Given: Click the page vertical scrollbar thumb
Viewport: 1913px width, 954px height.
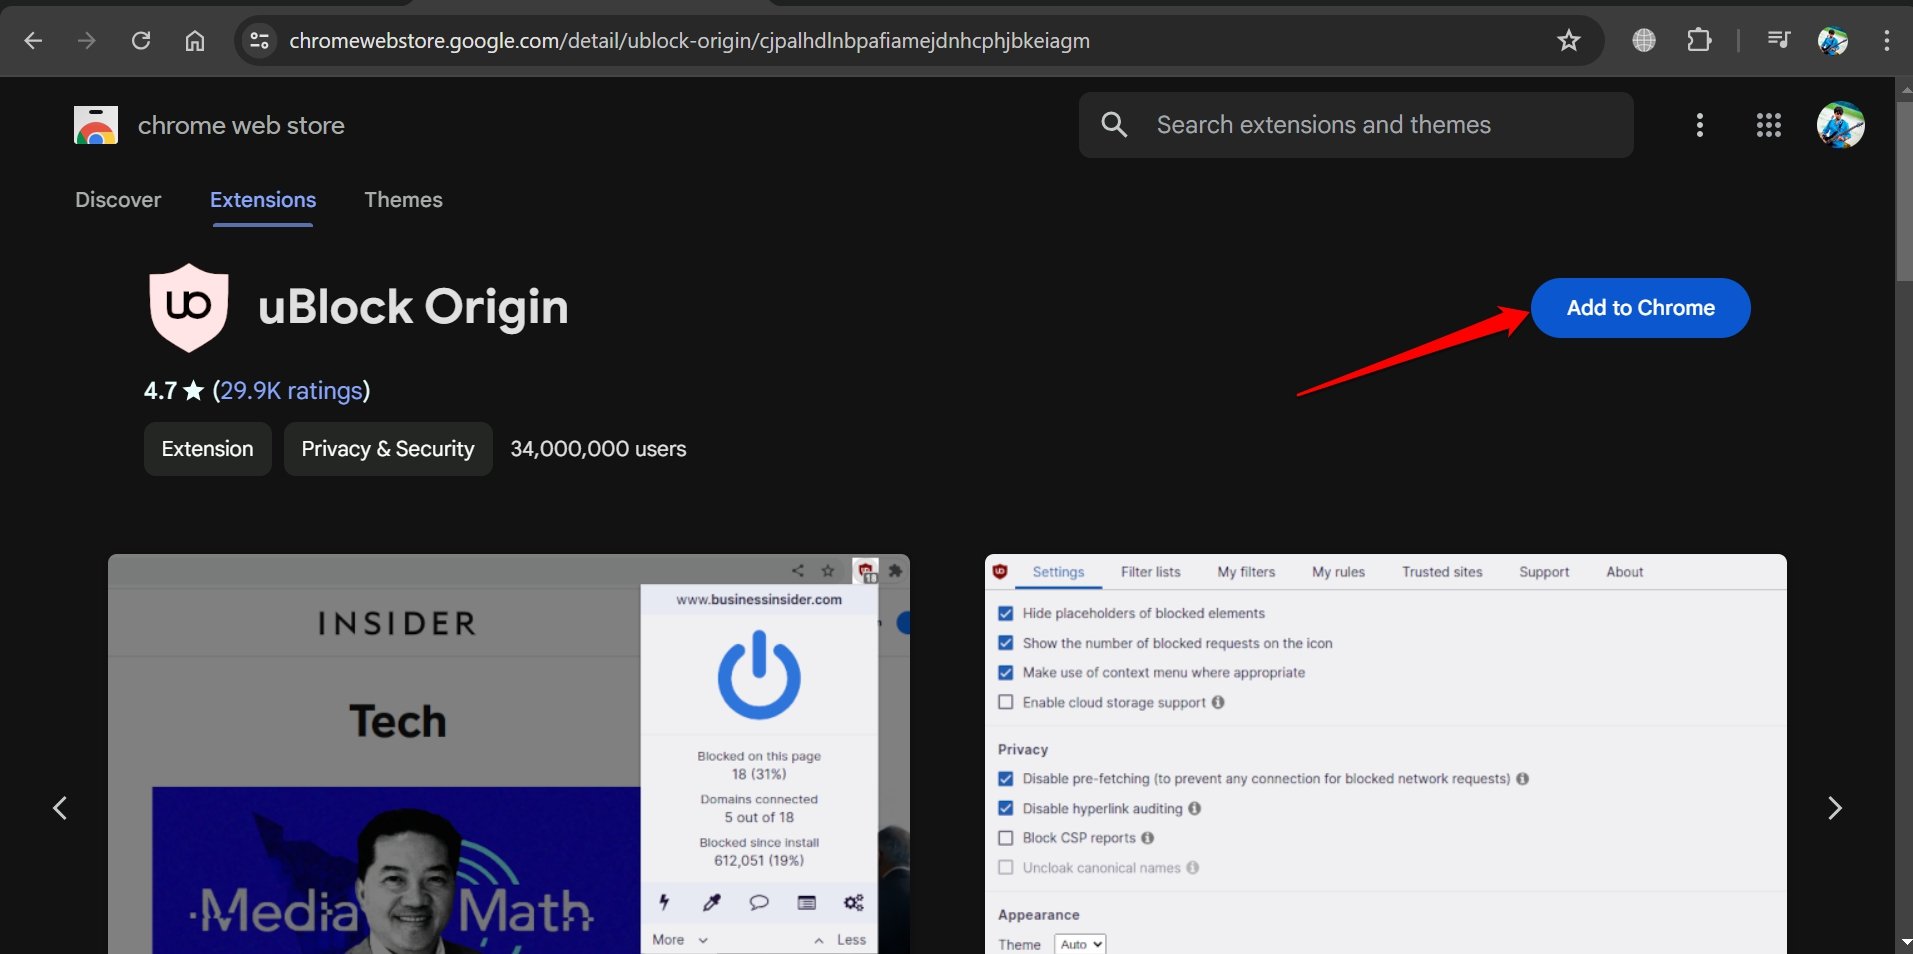Looking at the screenshot, I should pyautogui.click(x=1904, y=190).
